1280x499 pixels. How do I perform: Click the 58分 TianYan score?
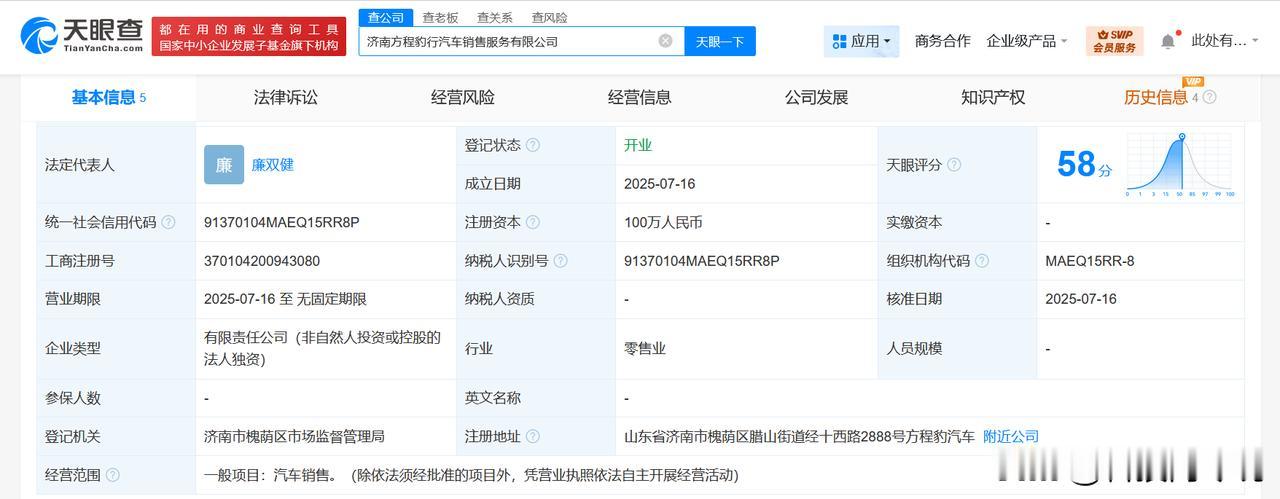point(1084,164)
